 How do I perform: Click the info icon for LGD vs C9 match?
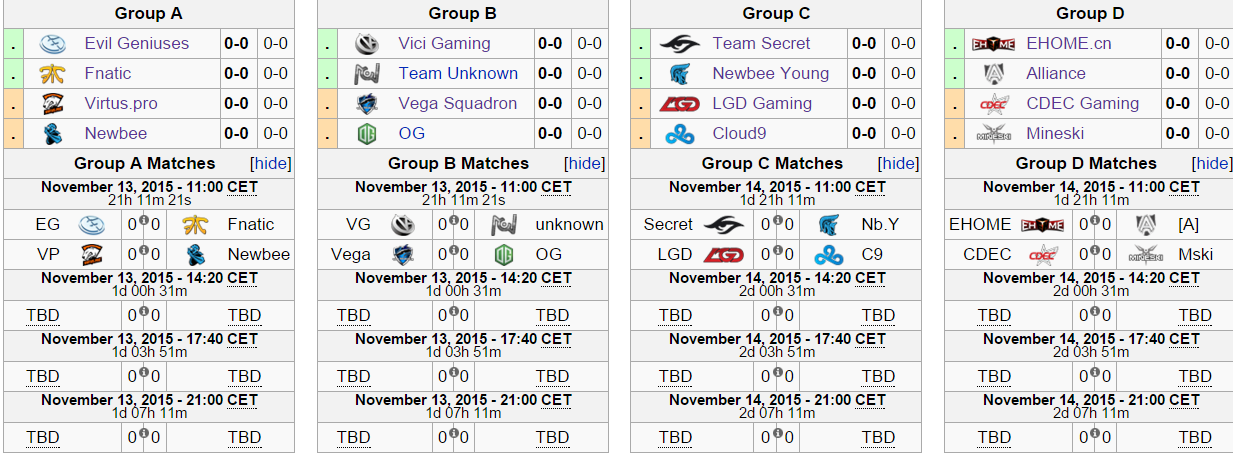pyautogui.click(x=771, y=252)
